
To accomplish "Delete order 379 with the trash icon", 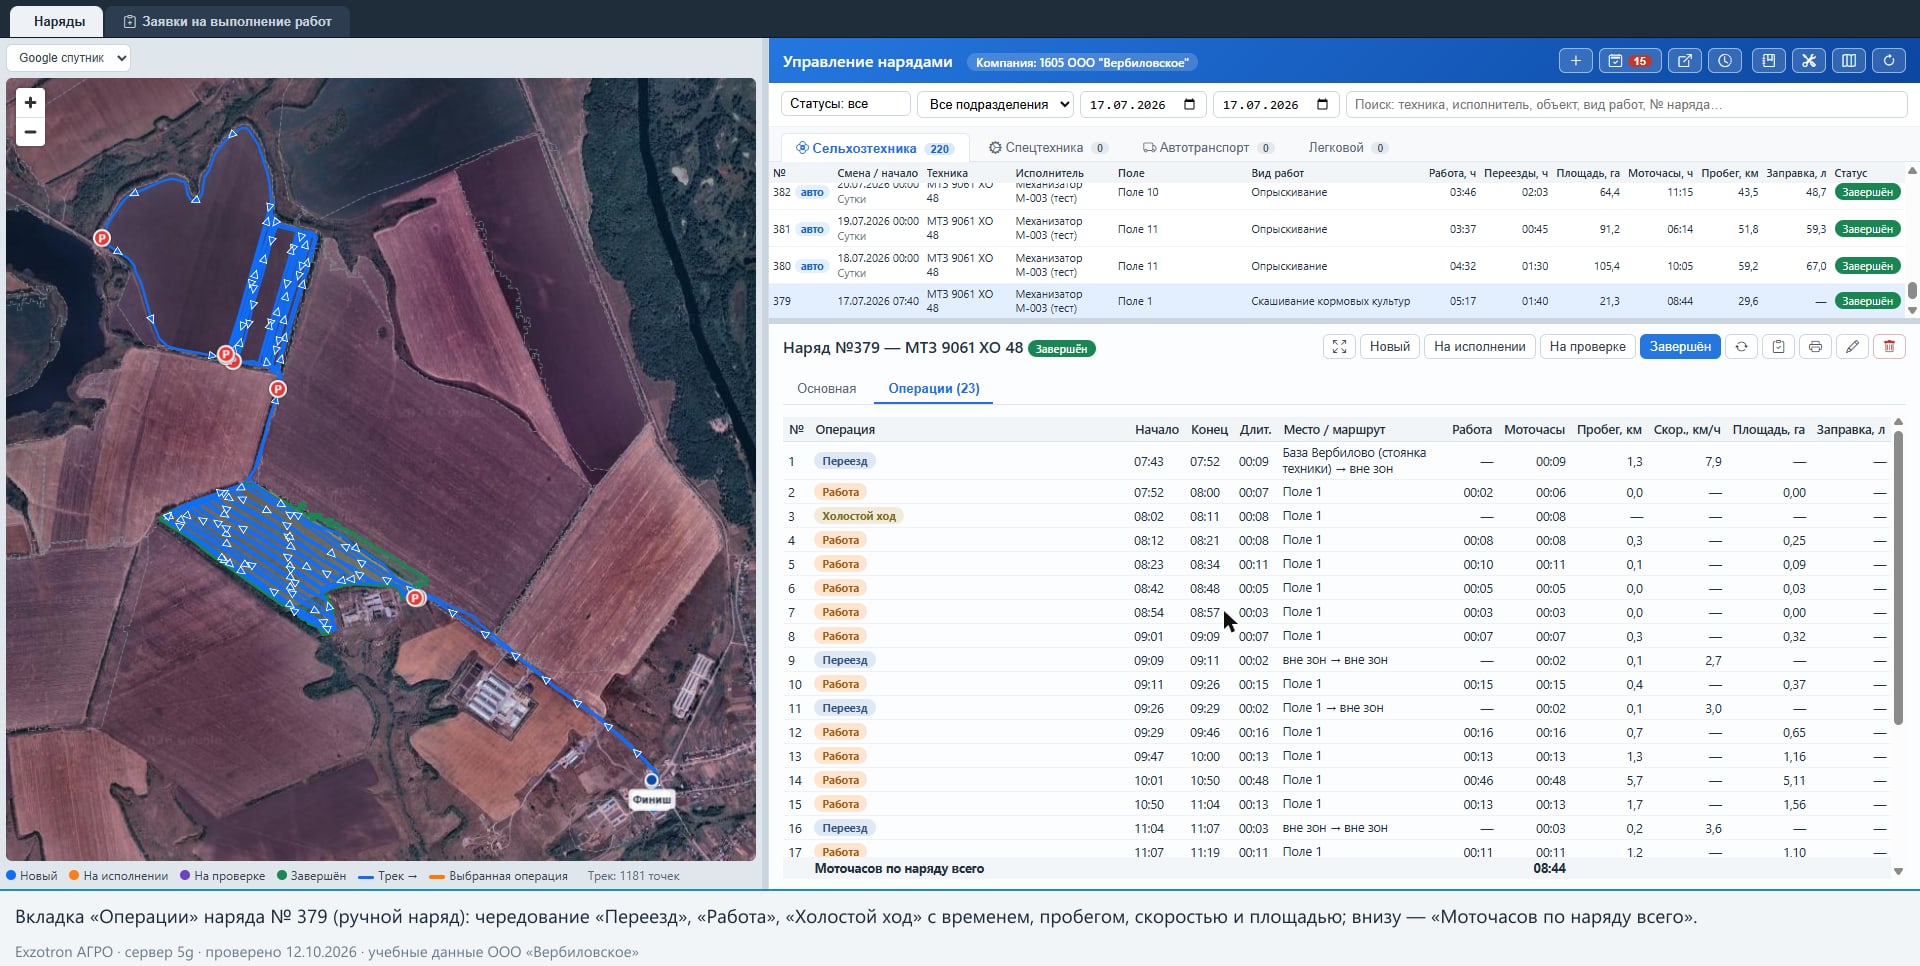I will coord(1889,347).
